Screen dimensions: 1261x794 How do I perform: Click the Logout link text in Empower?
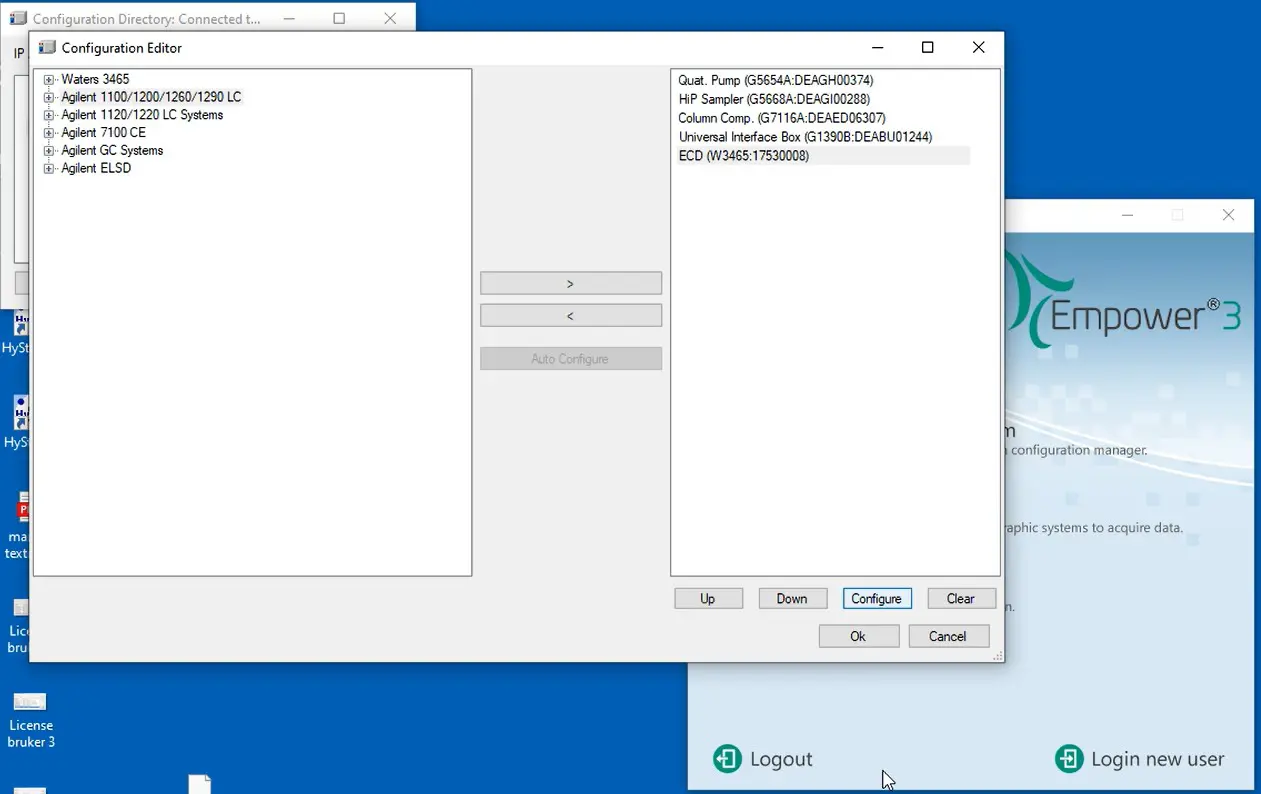pyautogui.click(x=781, y=759)
